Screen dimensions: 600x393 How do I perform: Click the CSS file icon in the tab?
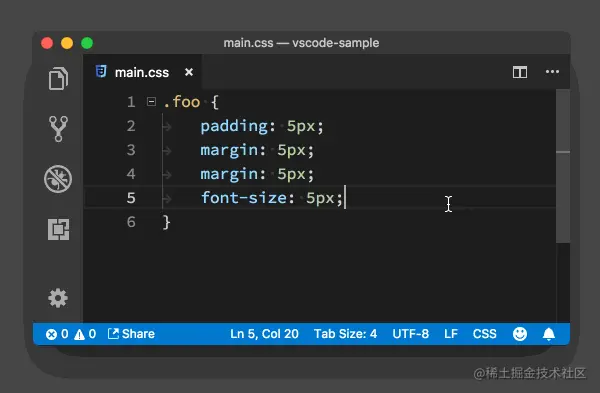[101, 72]
